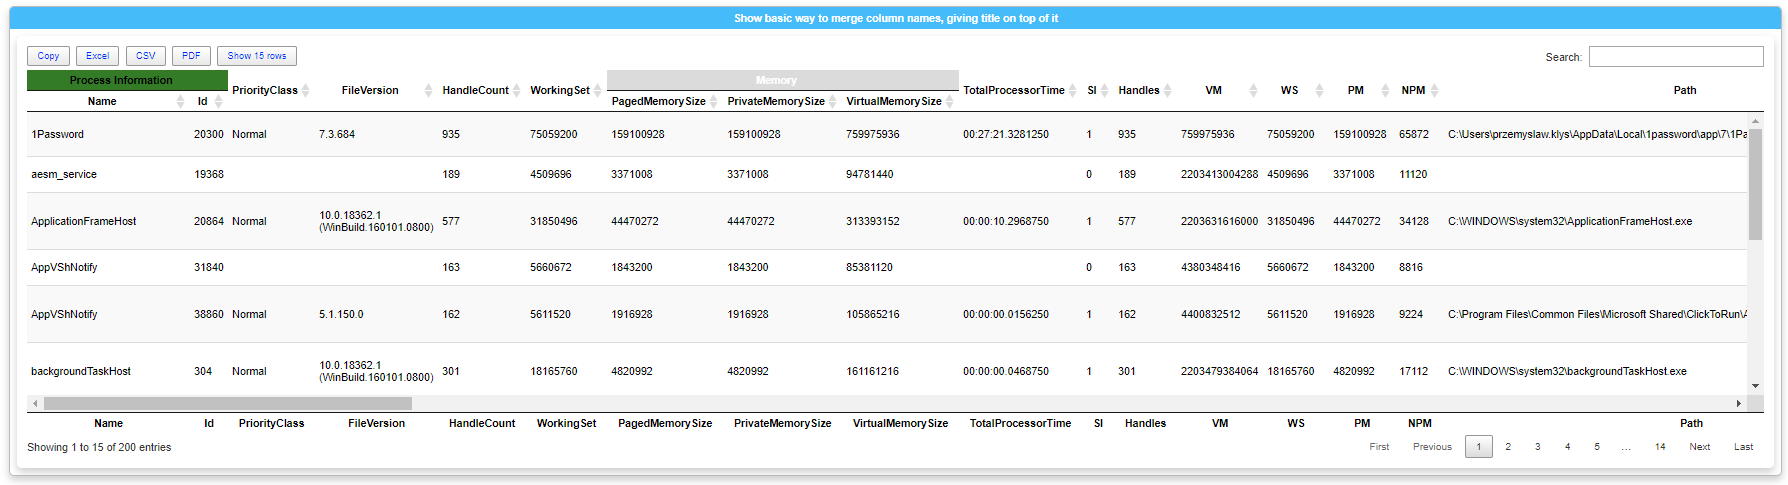Copy table data with Copy button
Screen dimensions: 1788x485
click(48, 56)
